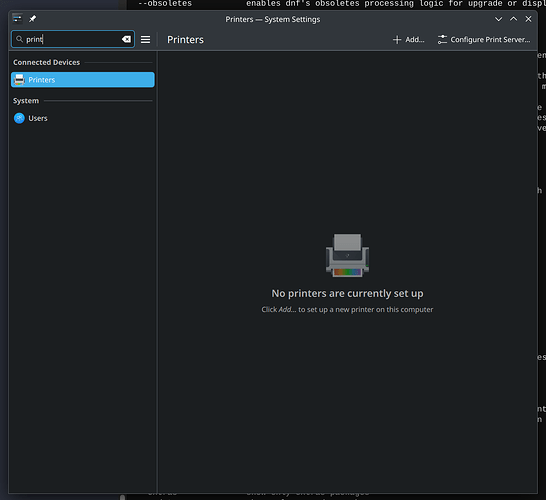Image resolution: width=546 pixels, height=500 pixels.
Task: Maximize the System Settings window
Action: coord(513,19)
